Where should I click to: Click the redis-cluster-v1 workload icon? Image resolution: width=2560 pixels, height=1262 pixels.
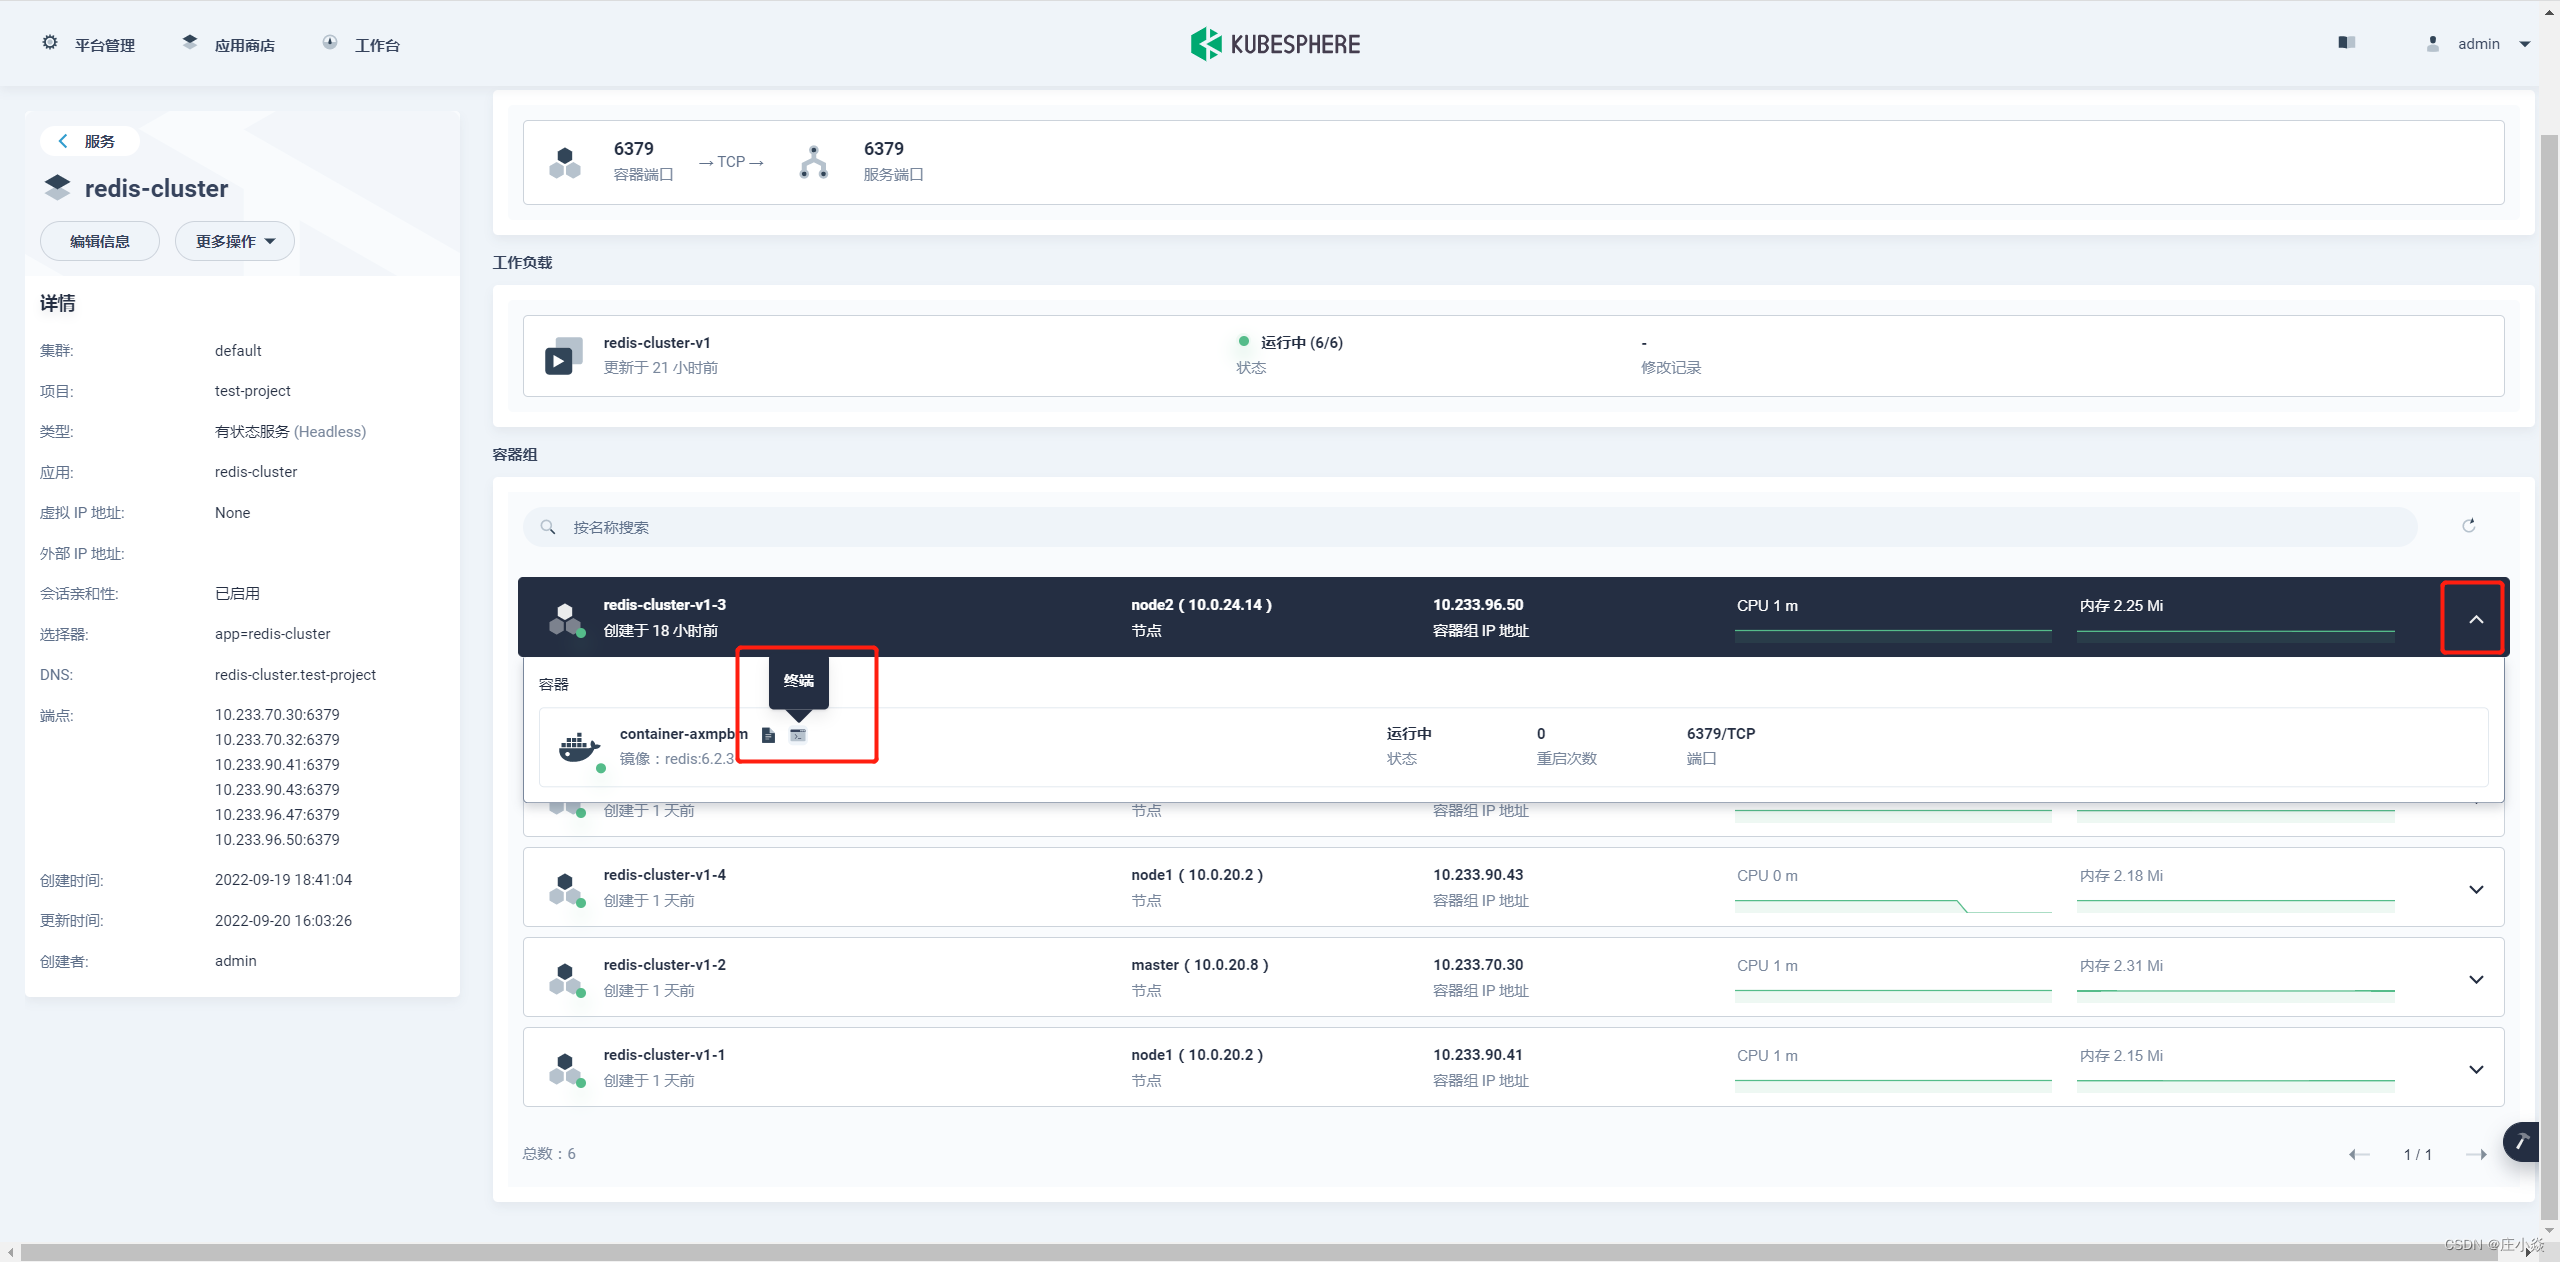563,355
